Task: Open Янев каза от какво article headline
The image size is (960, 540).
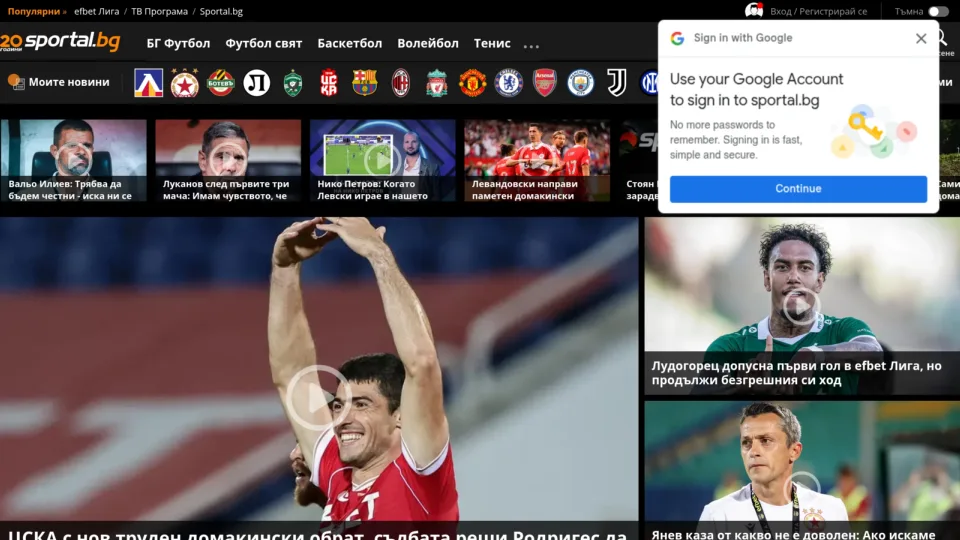Action: 793,534
